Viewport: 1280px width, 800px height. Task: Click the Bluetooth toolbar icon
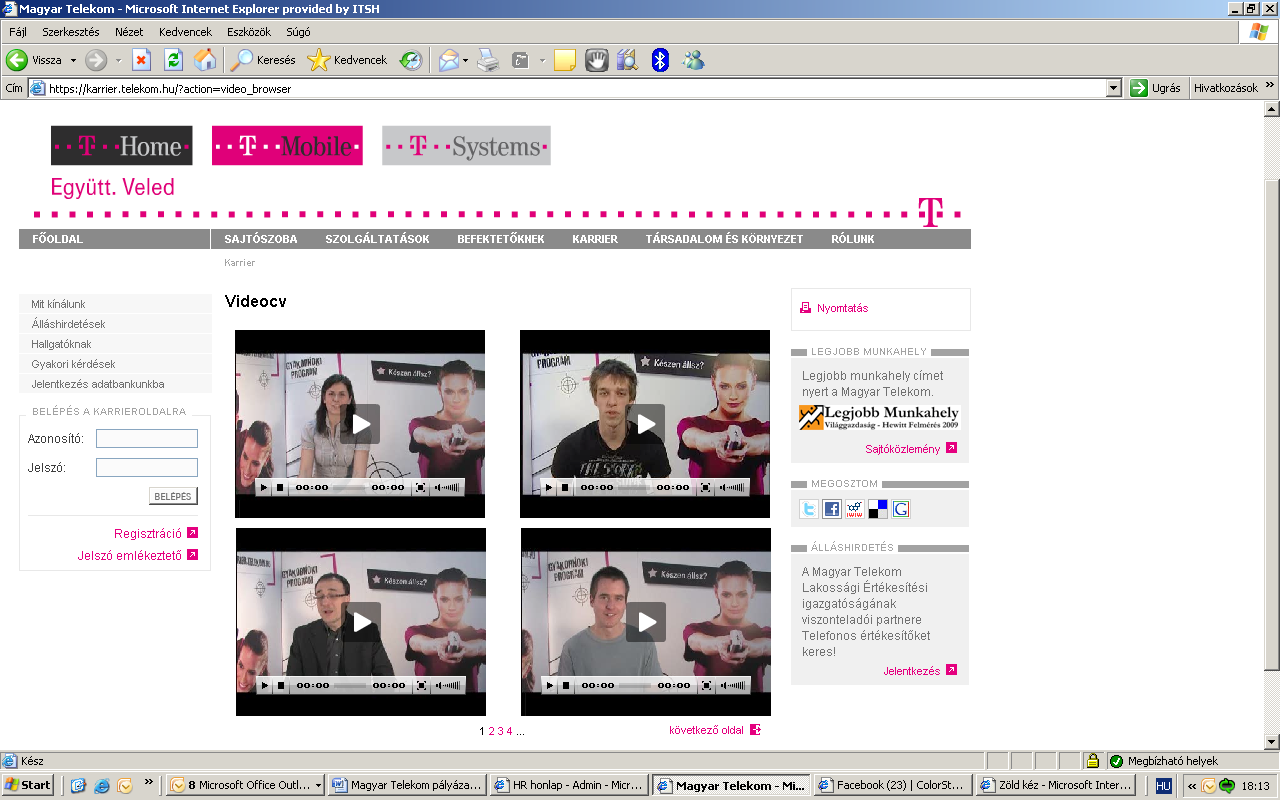point(660,60)
